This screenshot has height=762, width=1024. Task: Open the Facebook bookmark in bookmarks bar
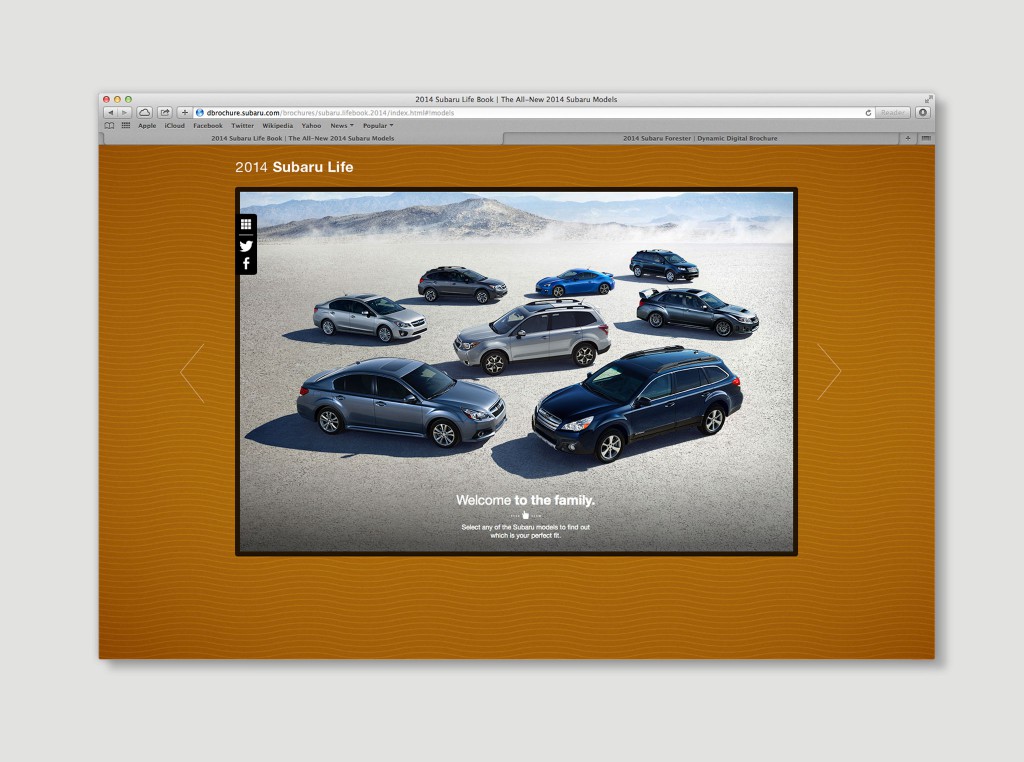(208, 125)
